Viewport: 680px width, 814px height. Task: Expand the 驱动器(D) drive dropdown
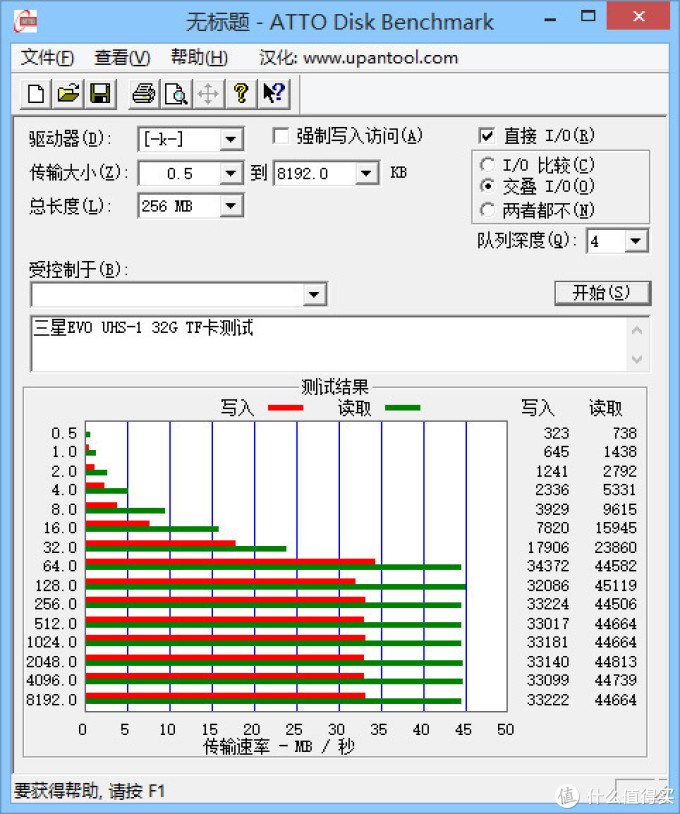pyautogui.click(x=230, y=139)
